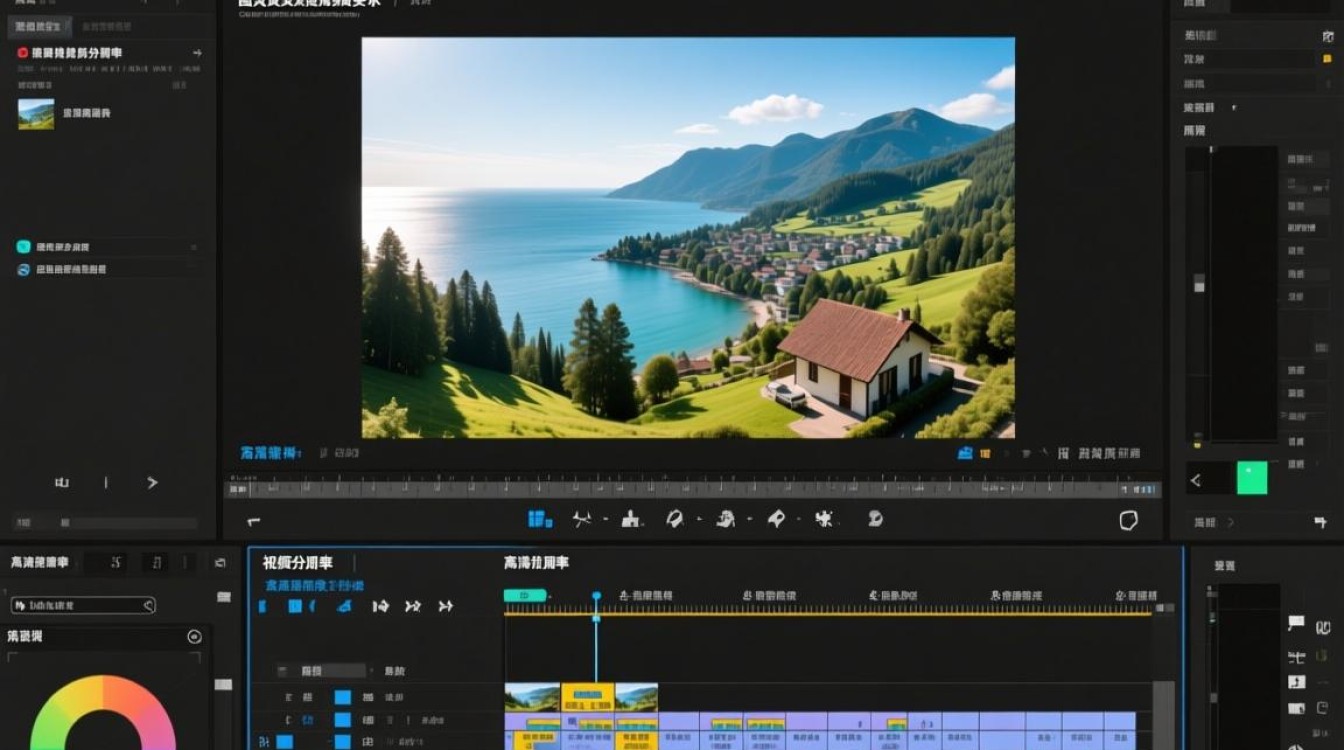Click the teal pill marker at timeline start

[x=525, y=596]
